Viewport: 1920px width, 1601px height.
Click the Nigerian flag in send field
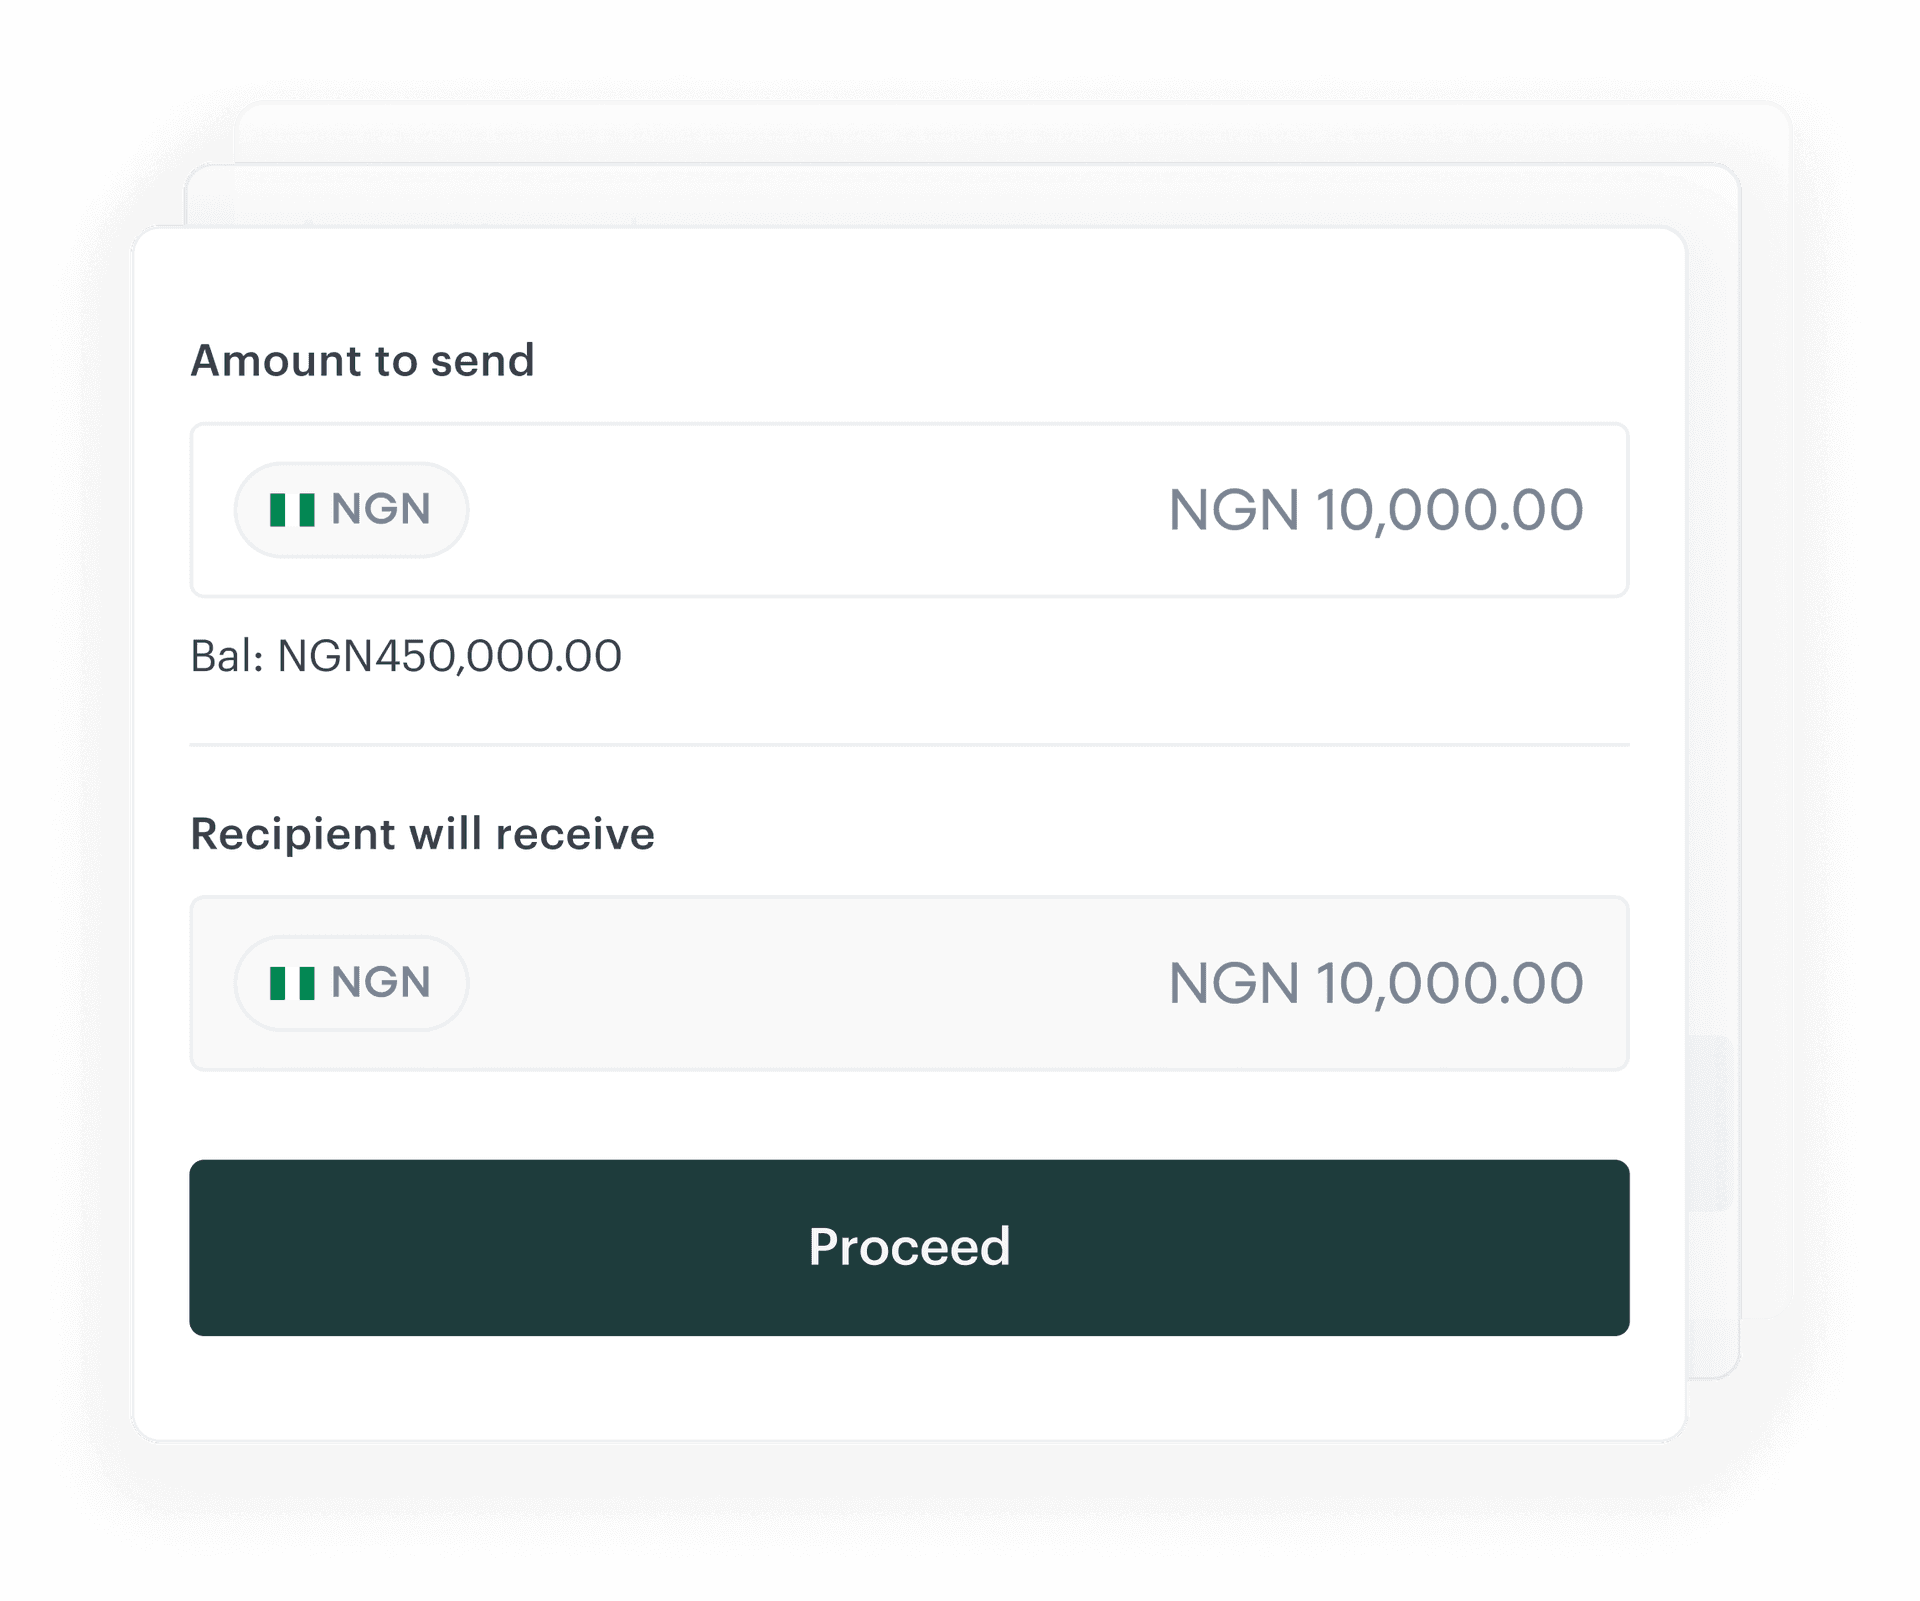(292, 510)
